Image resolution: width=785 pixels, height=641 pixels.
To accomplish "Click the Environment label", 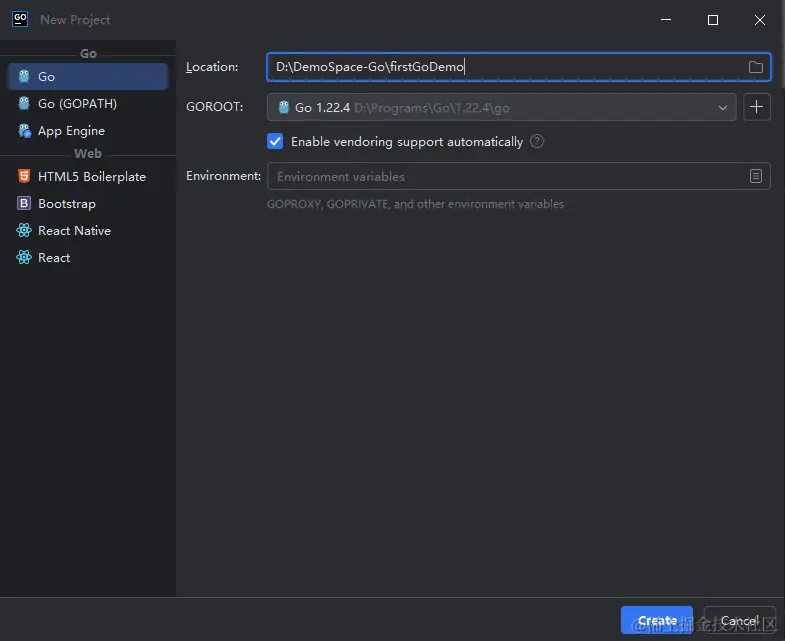I will 223,176.
